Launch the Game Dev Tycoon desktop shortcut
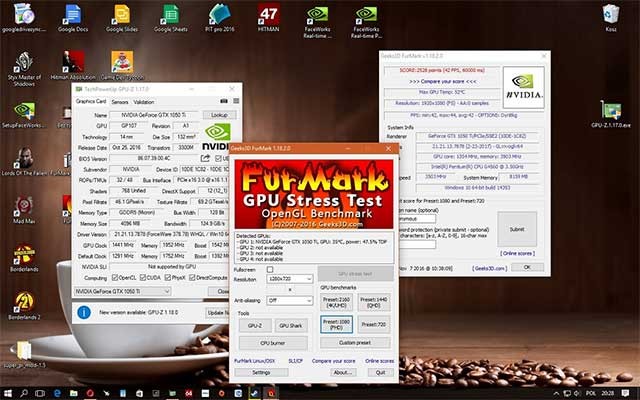 (122, 65)
